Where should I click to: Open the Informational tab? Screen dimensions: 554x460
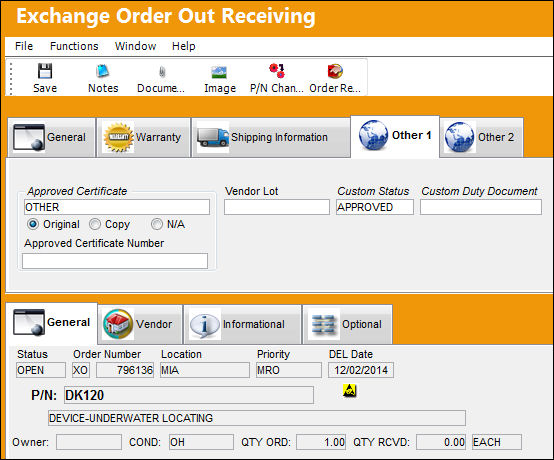[242, 324]
